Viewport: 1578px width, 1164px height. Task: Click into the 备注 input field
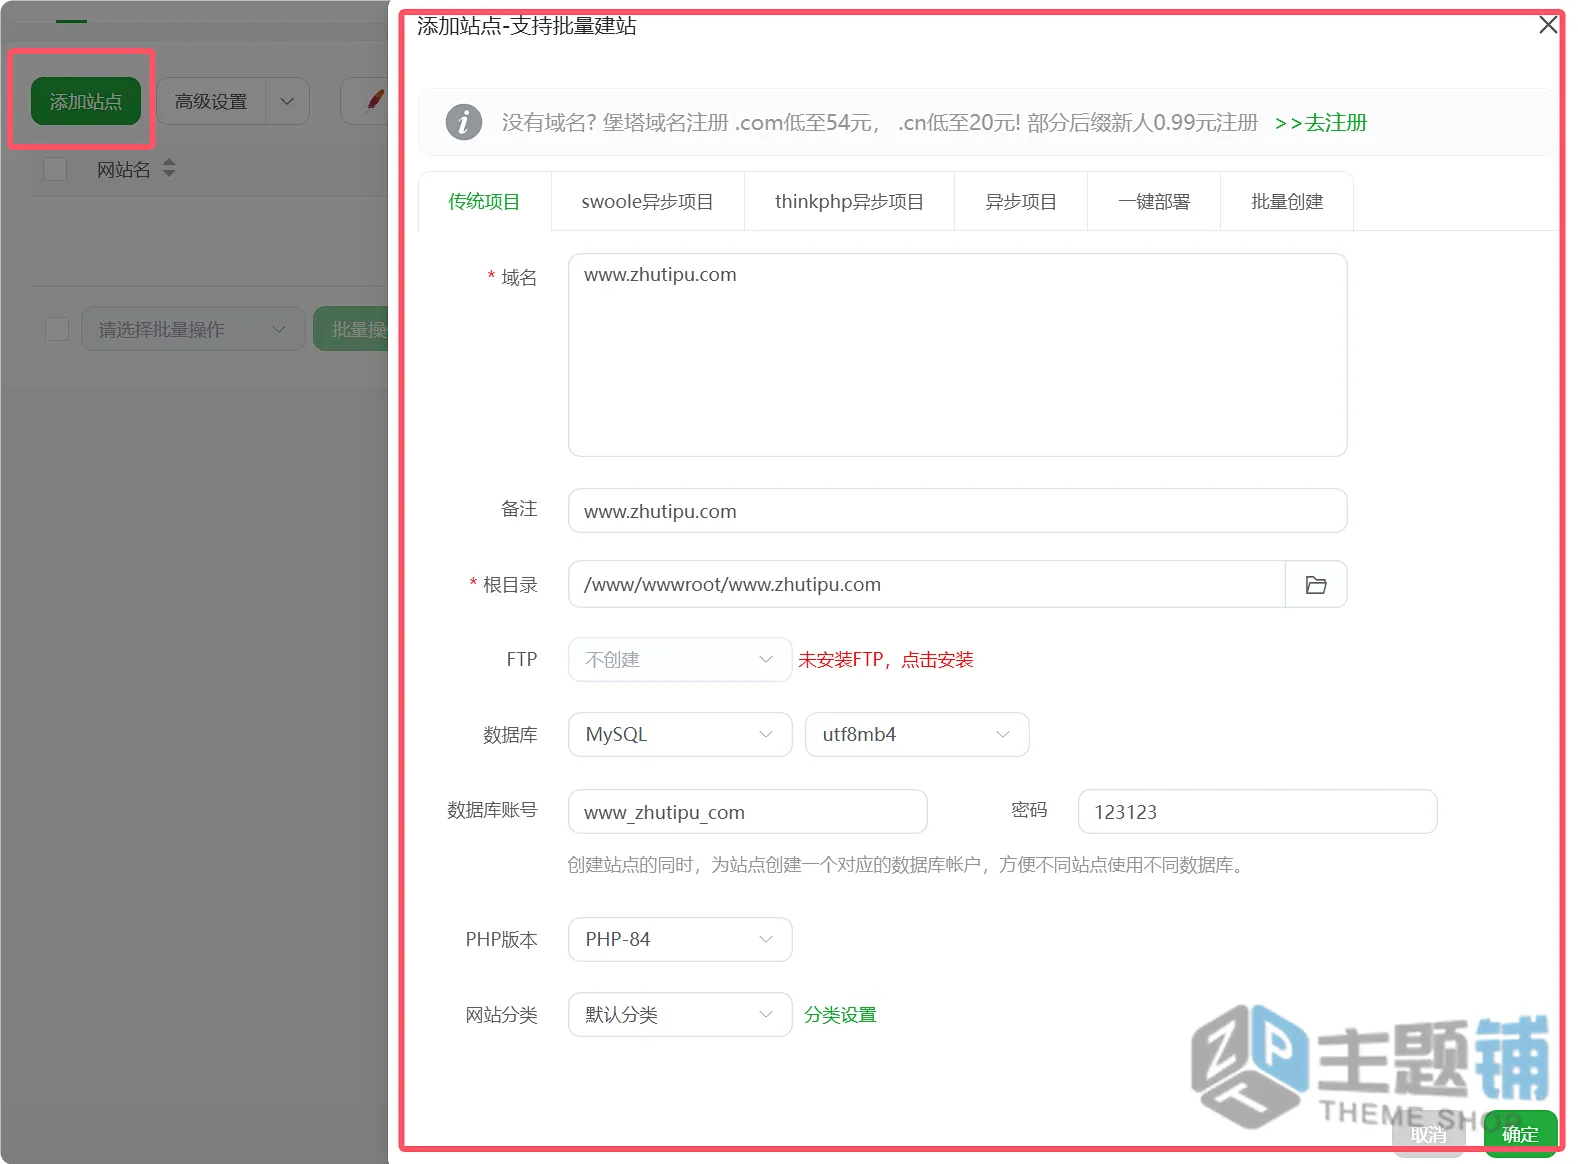(957, 511)
